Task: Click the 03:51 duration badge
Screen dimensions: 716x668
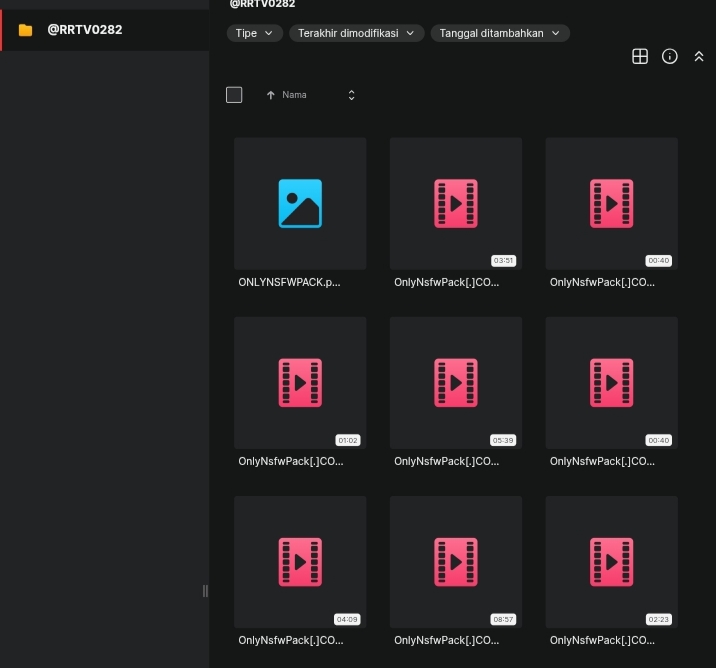Action: [x=503, y=261]
